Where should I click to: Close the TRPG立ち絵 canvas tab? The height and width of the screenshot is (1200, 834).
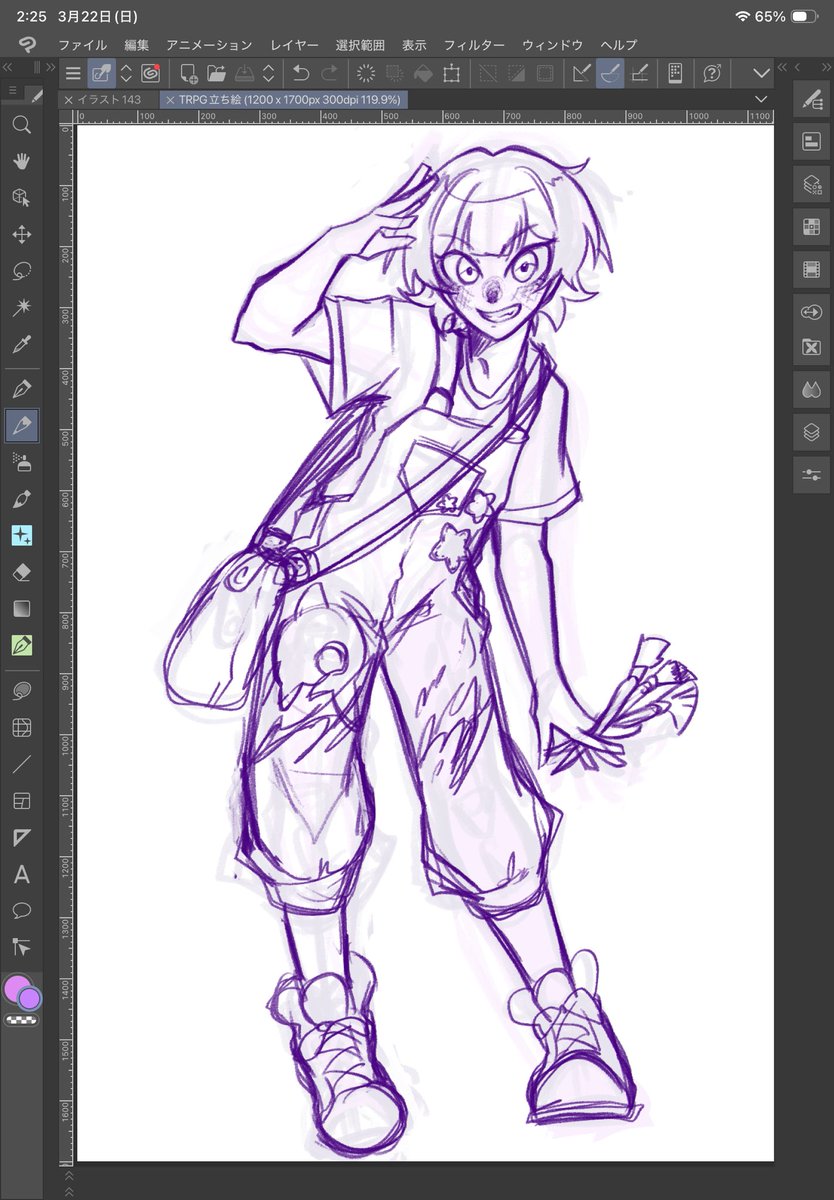[170, 100]
